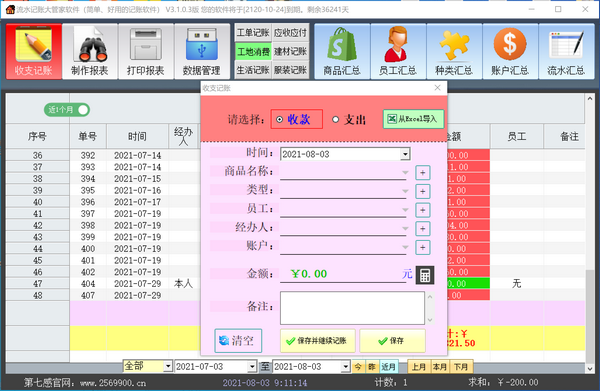This screenshot has height=391, width=600.
Task: Open the calculator next to 金额
Action: point(425,275)
